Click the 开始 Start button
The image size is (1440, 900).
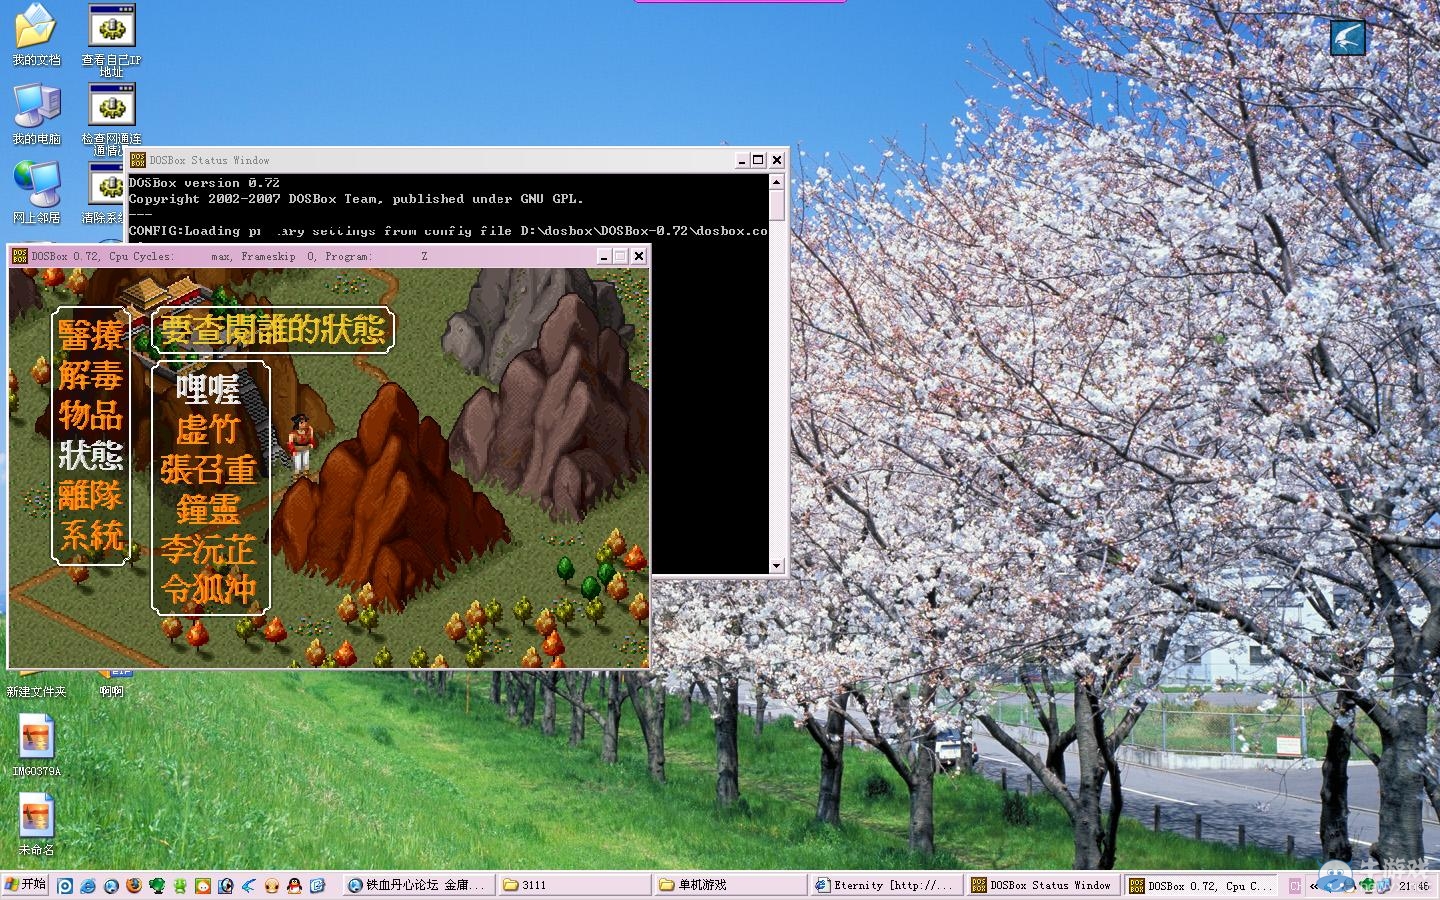[x=25, y=884]
